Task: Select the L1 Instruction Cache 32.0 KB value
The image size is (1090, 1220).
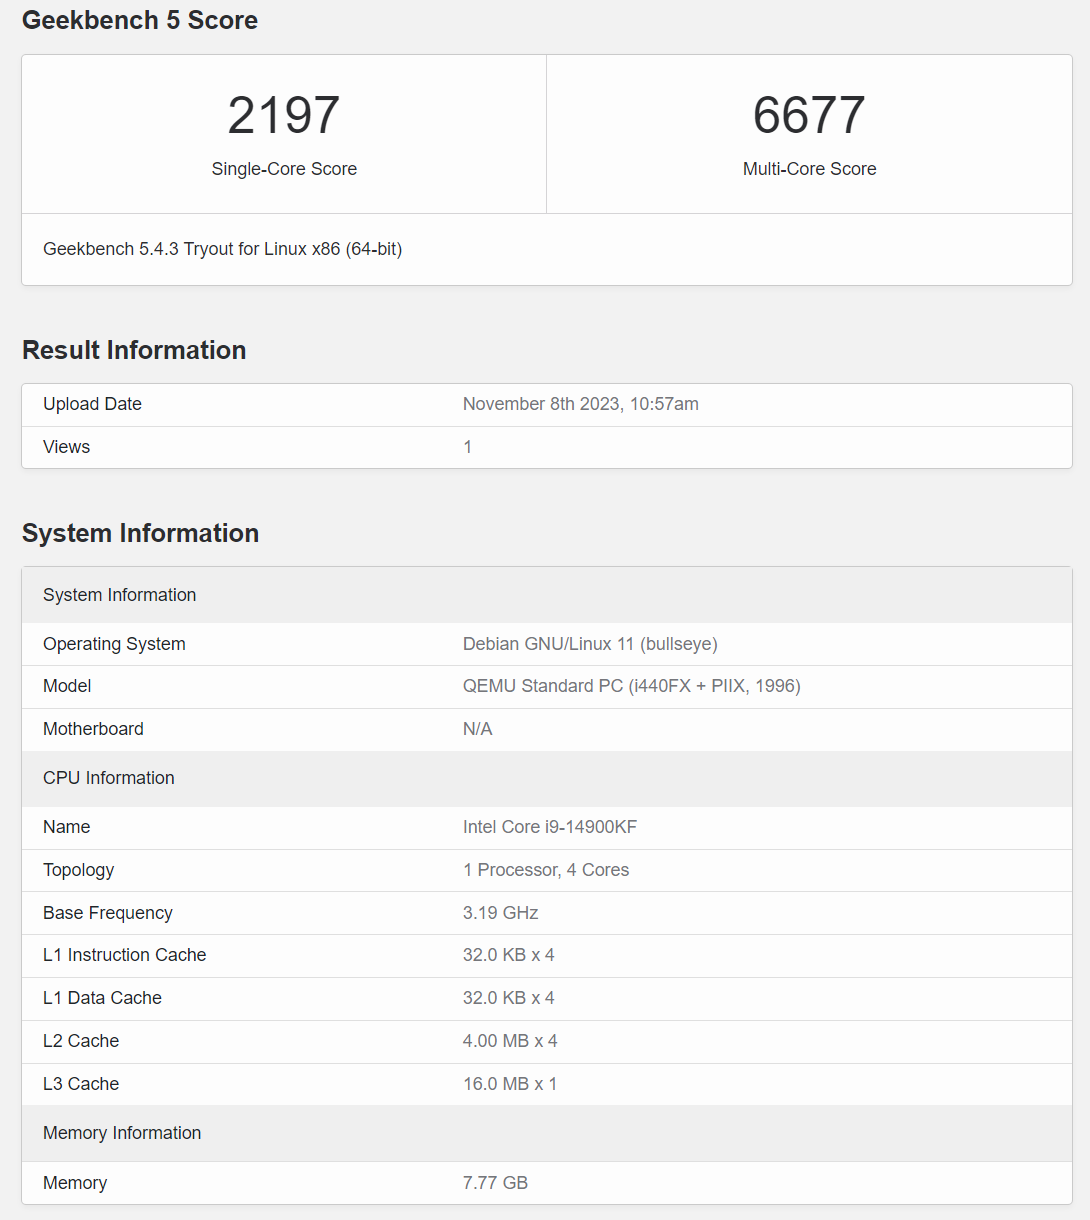Action: pyautogui.click(x=508, y=955)
